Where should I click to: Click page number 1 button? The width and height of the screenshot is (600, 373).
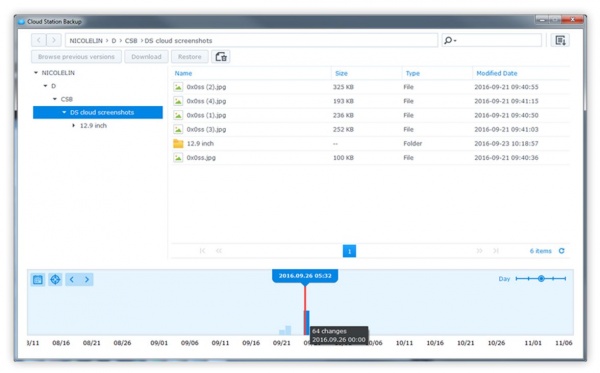349,251
